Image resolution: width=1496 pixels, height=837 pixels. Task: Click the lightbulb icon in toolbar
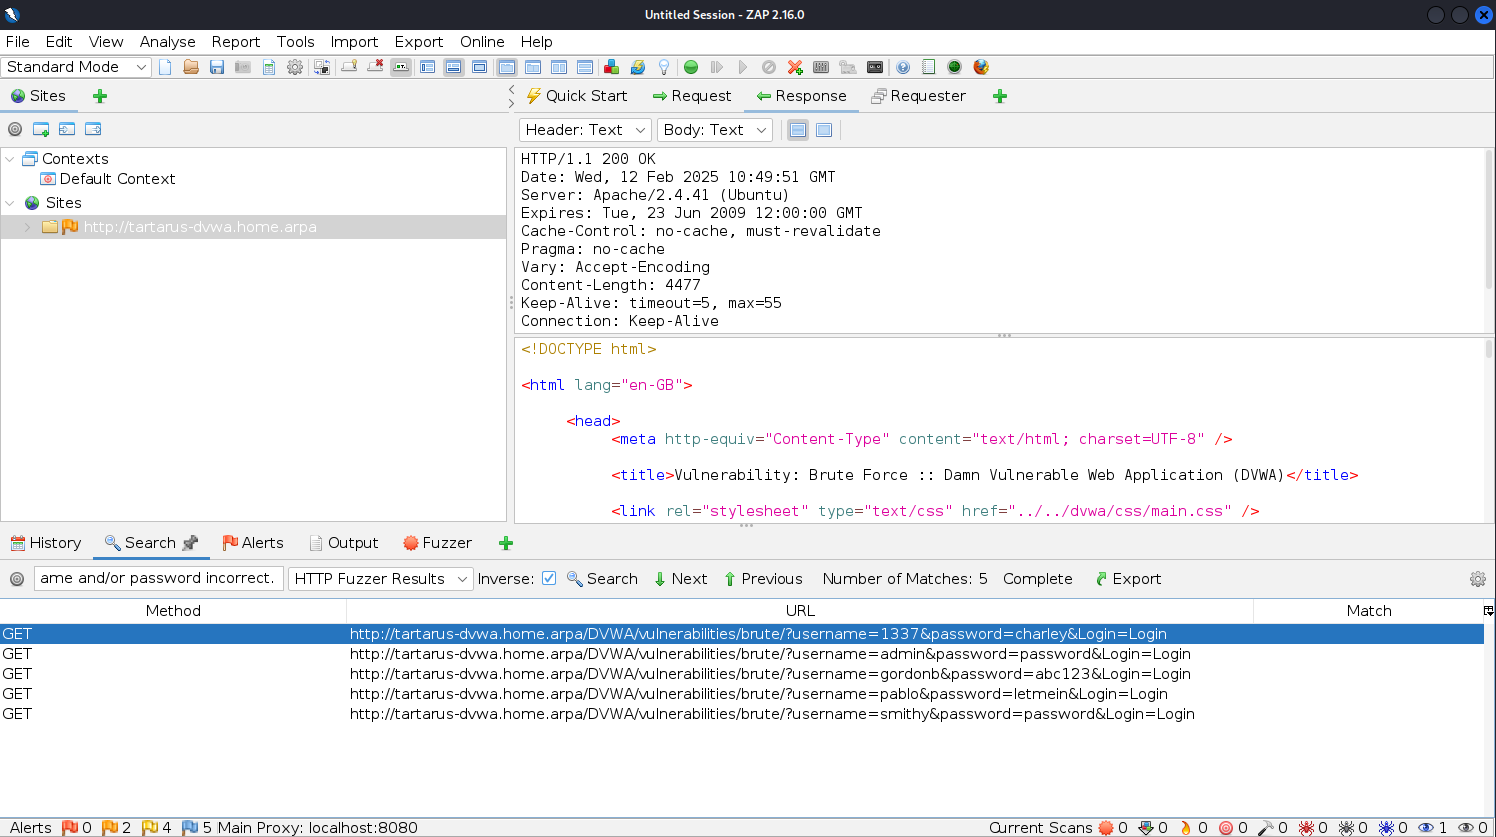click(x=663, y=67)
